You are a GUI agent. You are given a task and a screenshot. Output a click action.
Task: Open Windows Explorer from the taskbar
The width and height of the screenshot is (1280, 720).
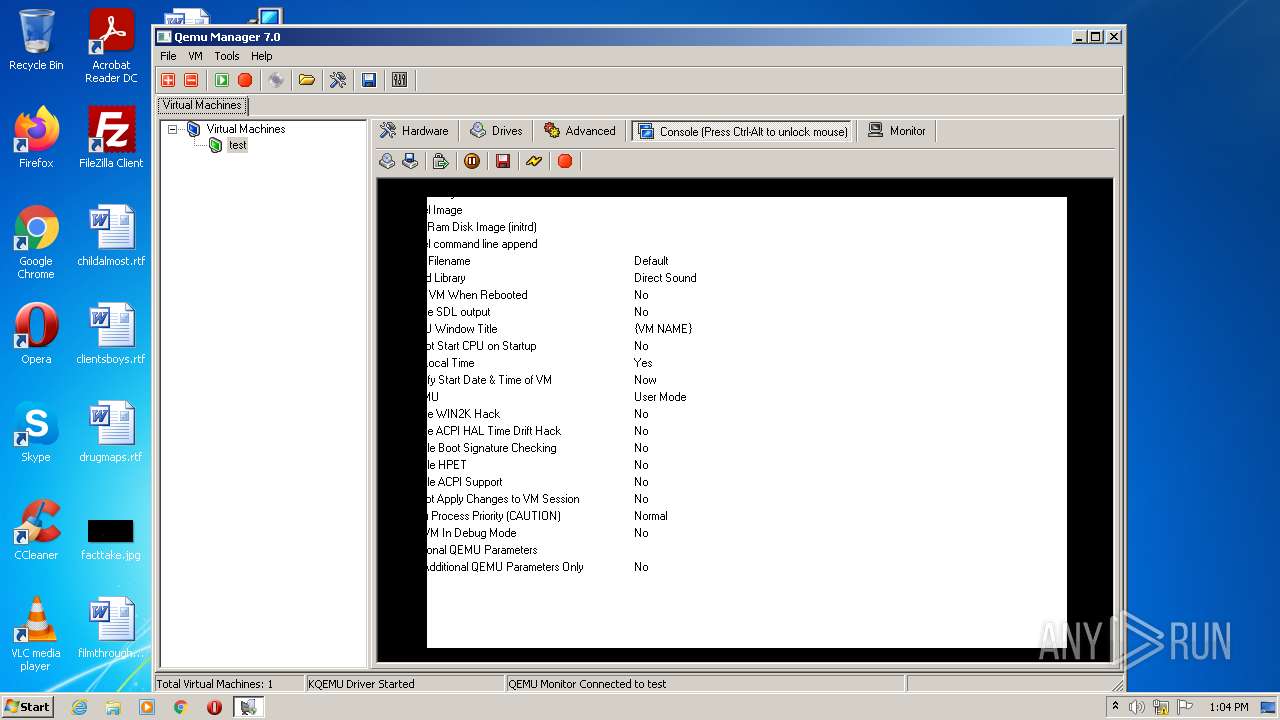point(113,707)
